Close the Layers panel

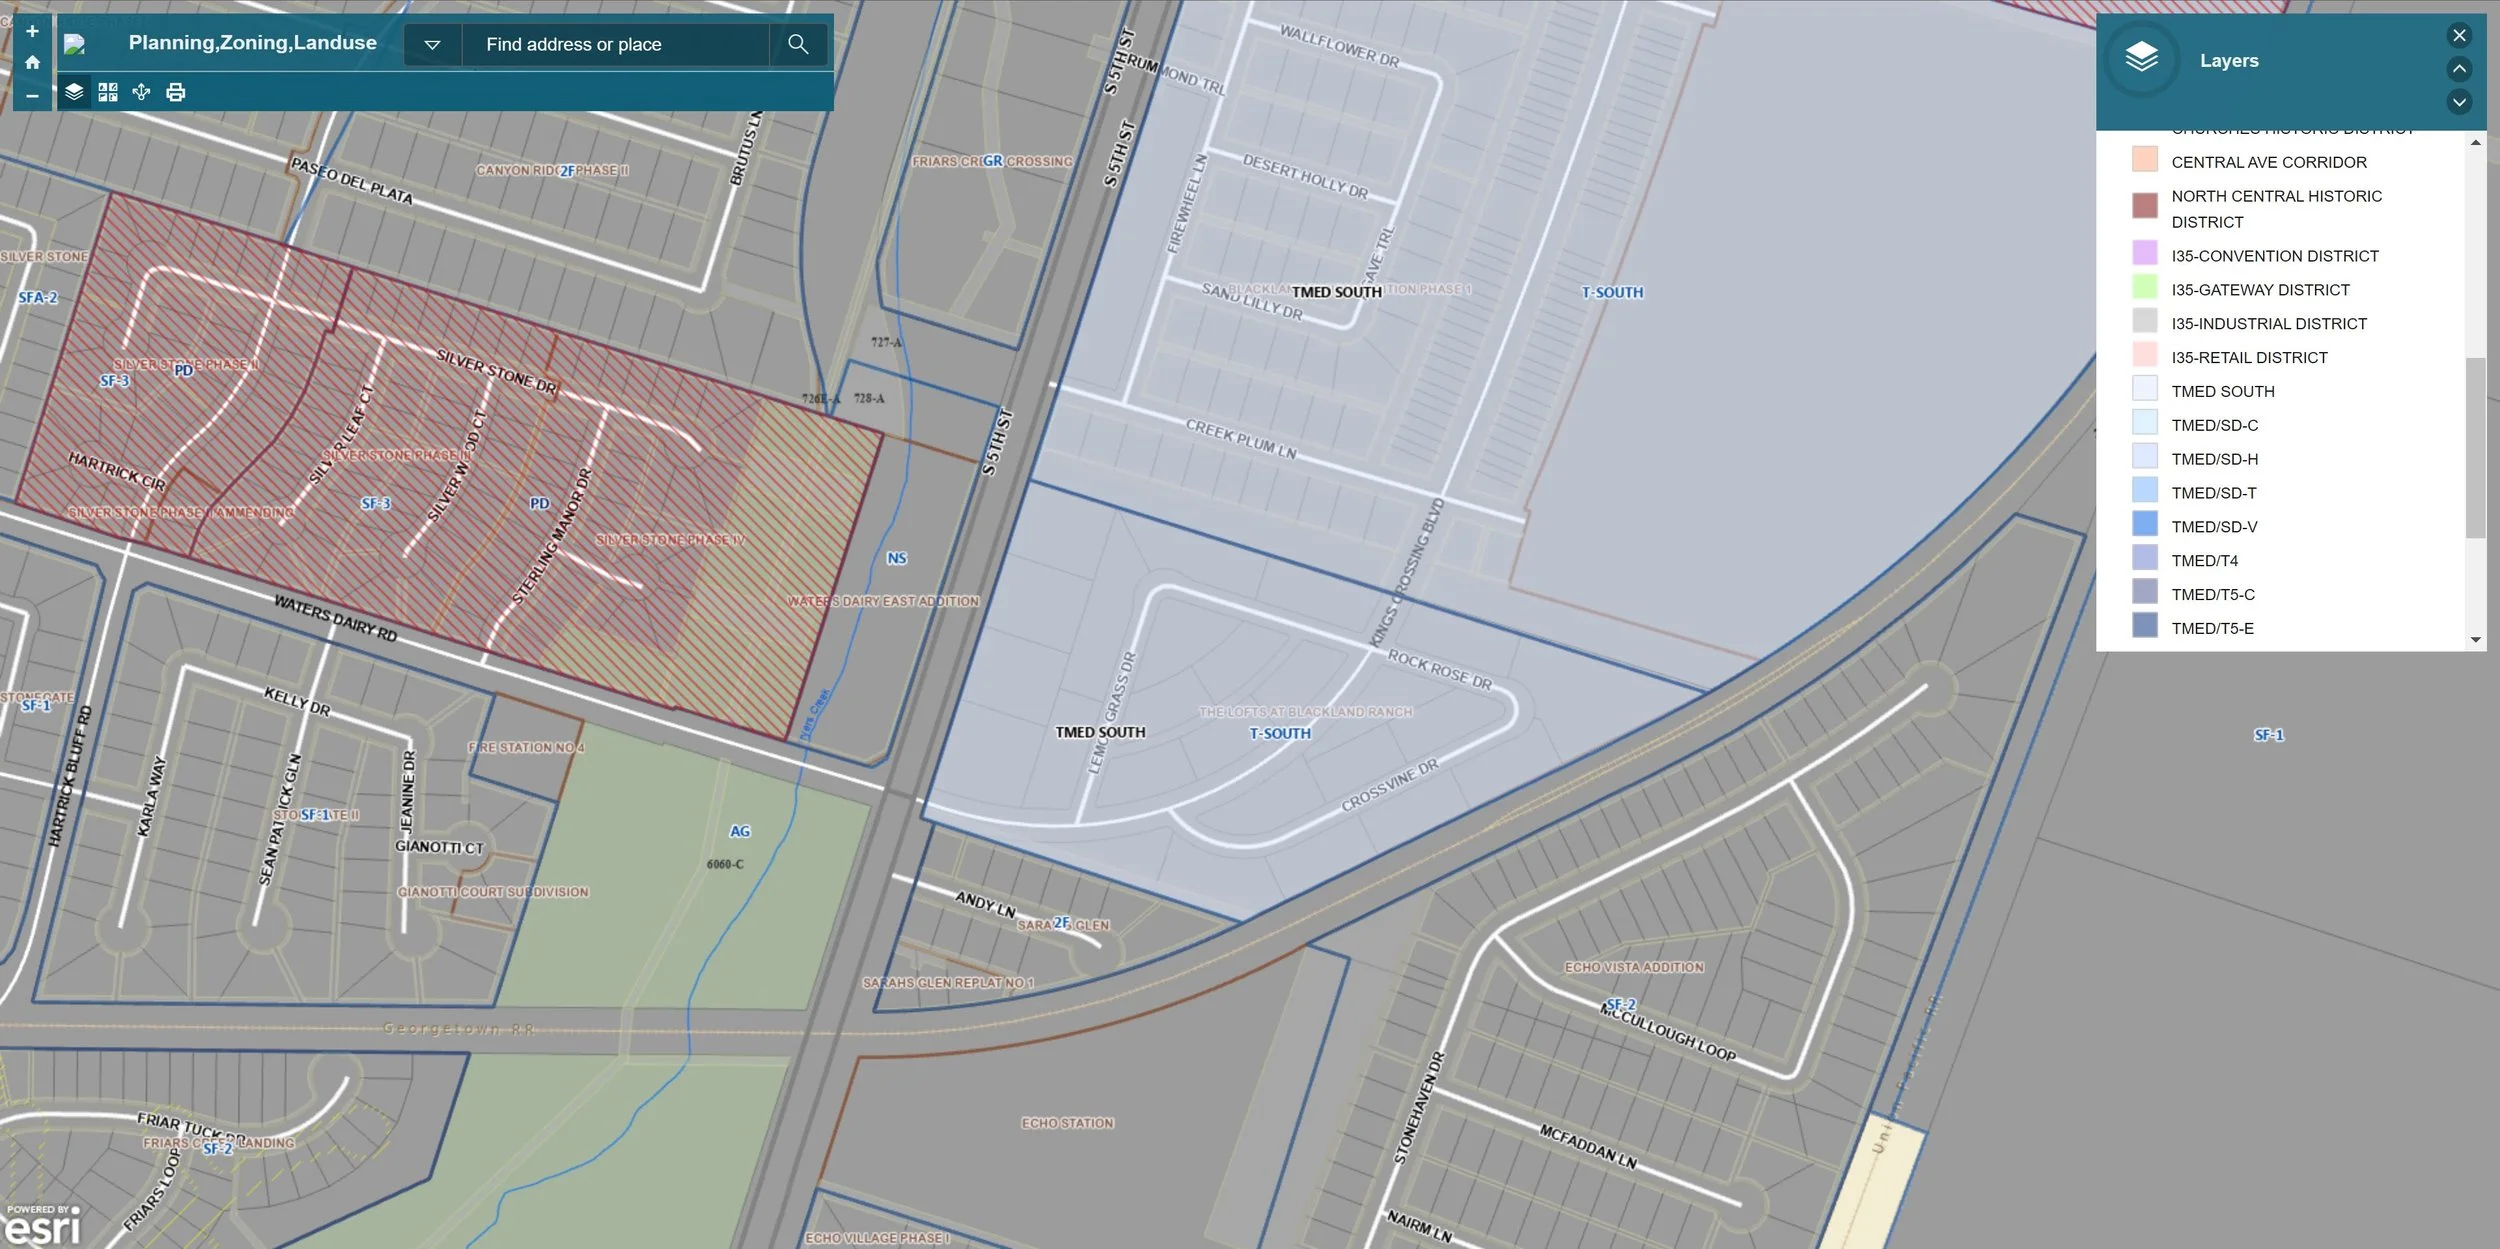[2459, 35]
